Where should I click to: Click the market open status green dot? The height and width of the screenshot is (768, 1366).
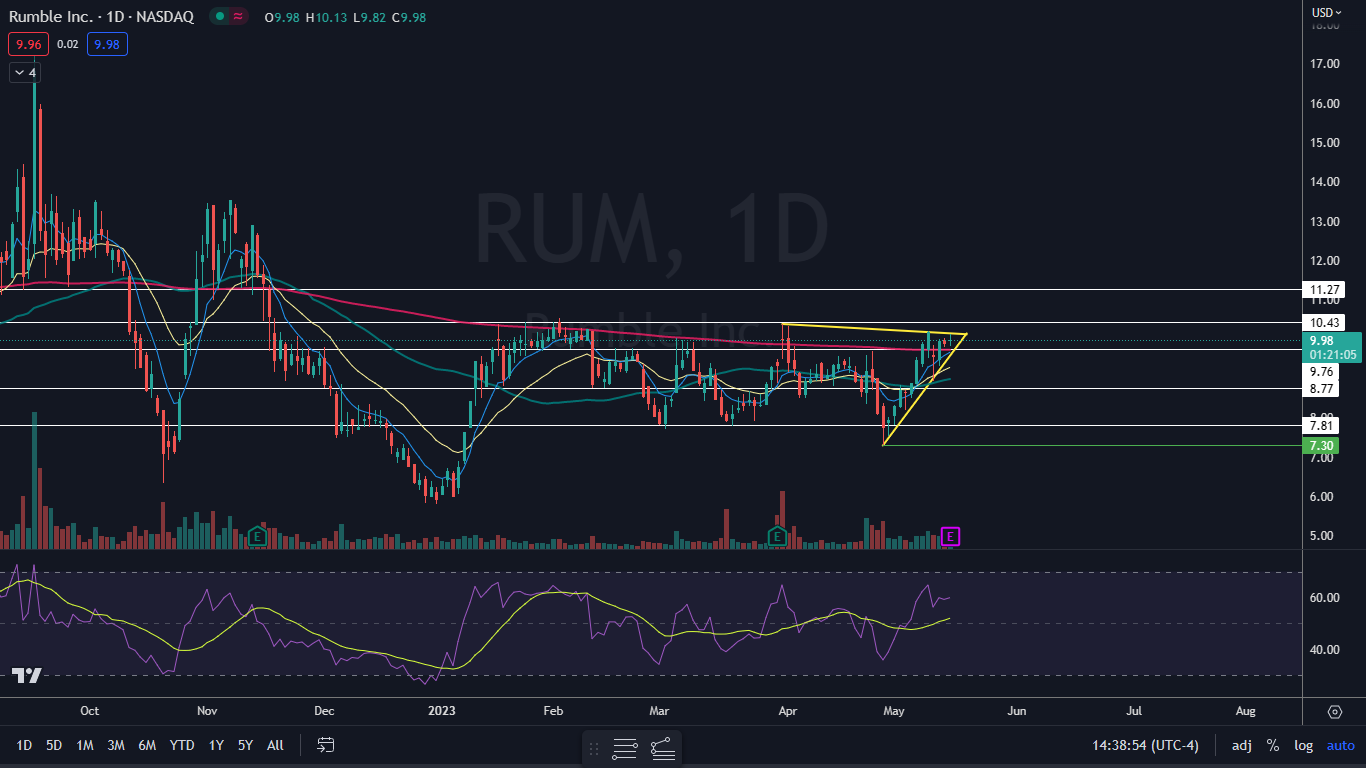(x=218, y=16)
